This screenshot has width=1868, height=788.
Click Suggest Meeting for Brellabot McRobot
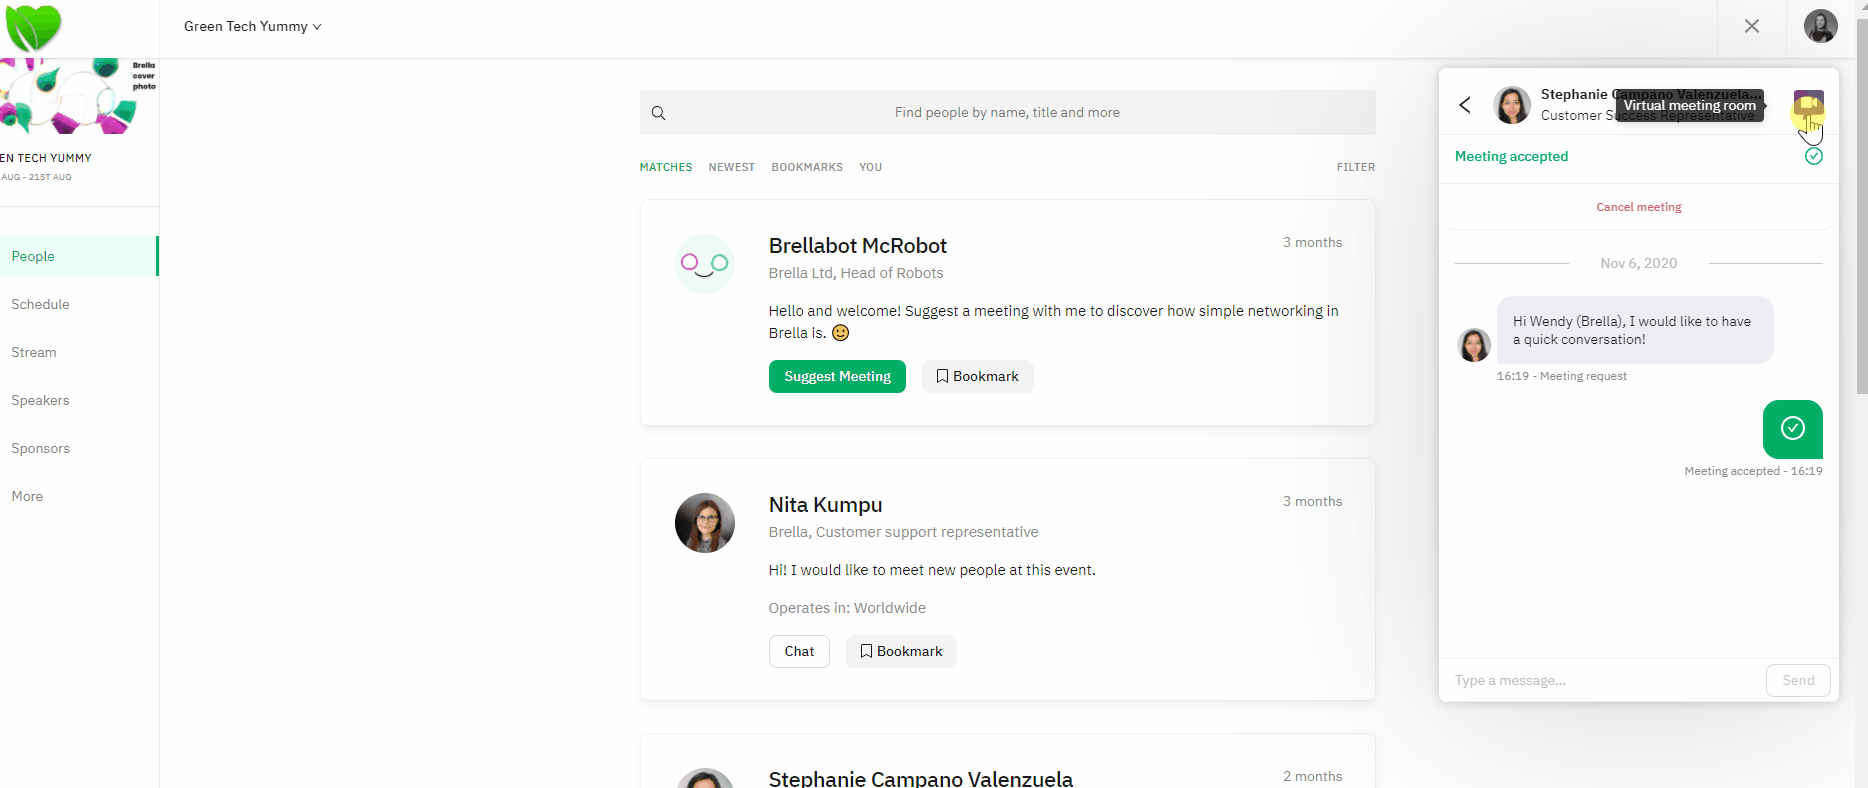pyautogui.click(x=837, y=376)
